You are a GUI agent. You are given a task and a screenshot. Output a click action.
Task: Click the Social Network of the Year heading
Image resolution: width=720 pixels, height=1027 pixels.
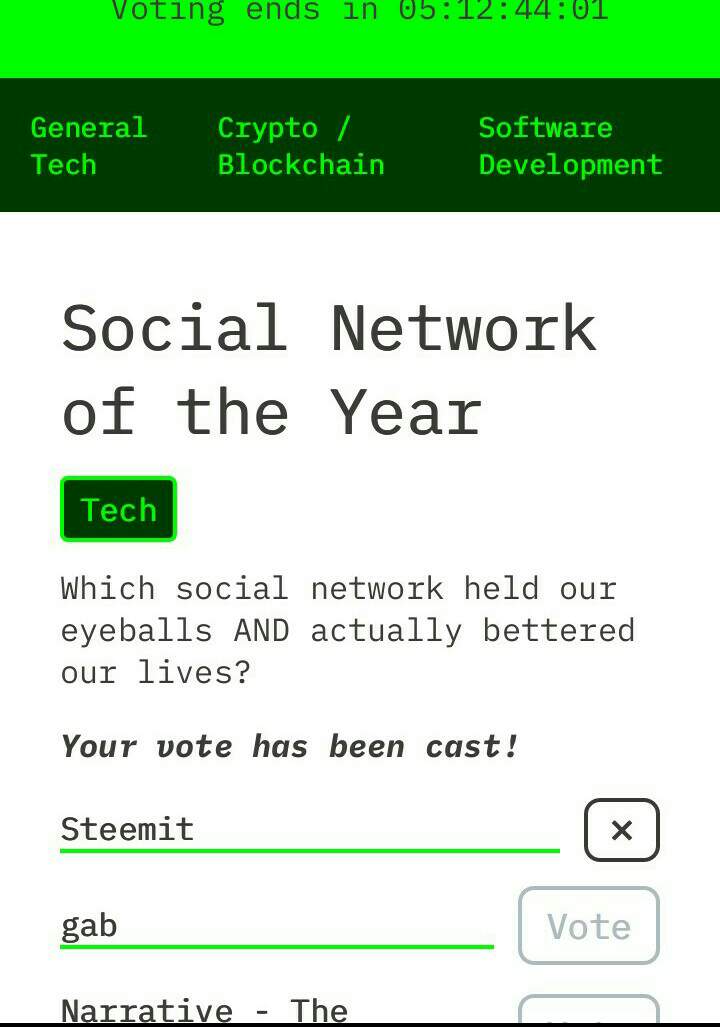click(329, 370)
